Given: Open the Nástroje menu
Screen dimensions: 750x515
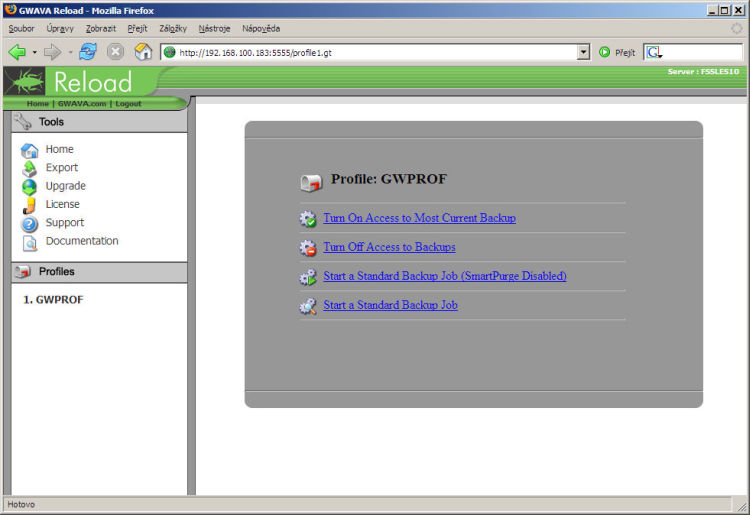Looking at the screenshot, I should coord(213,28).
